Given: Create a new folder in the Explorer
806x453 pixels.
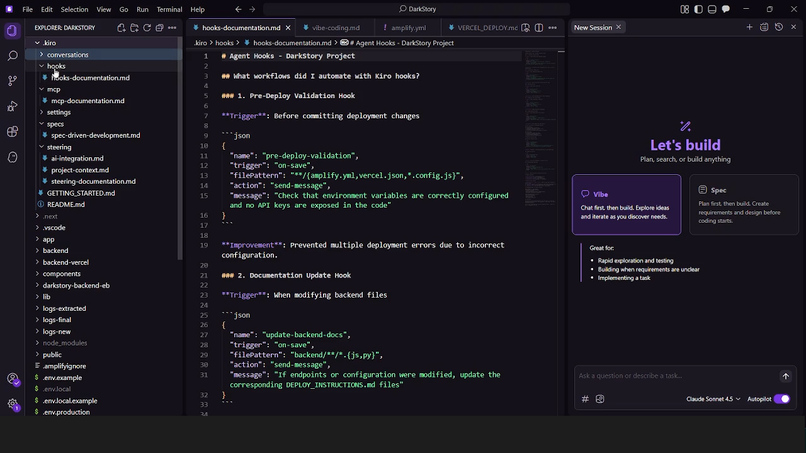Looking at the screenshot, I should [x=134, y=28].
